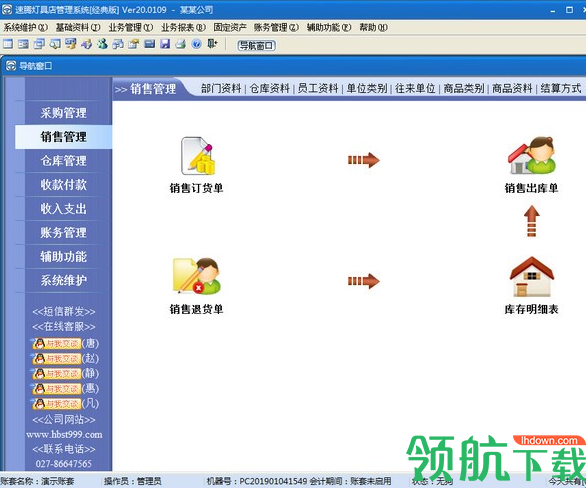
Task: Click the 导航窗口 inner window title icon
Action: [x=11, y=66]
